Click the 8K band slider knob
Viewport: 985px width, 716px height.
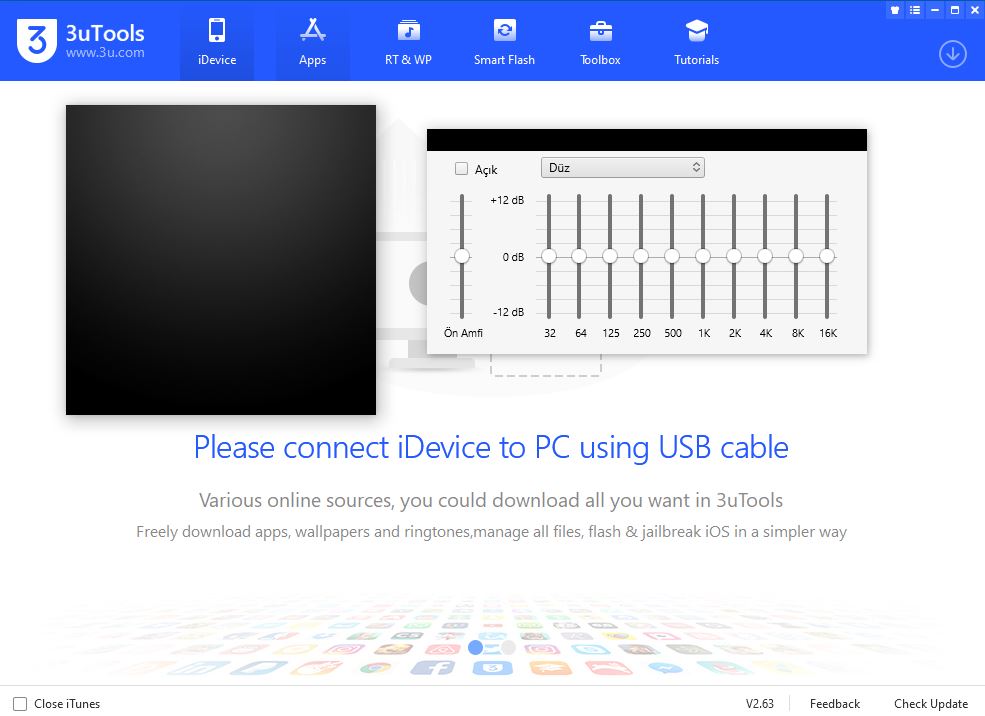[796, 256]
